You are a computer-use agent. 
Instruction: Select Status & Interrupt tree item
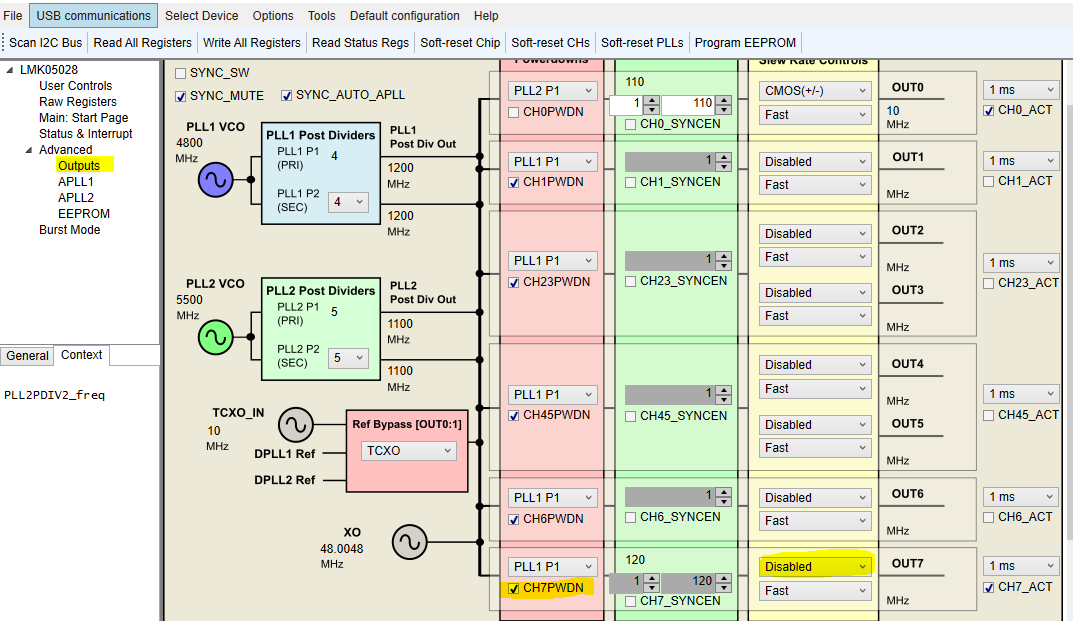(86, 134)
